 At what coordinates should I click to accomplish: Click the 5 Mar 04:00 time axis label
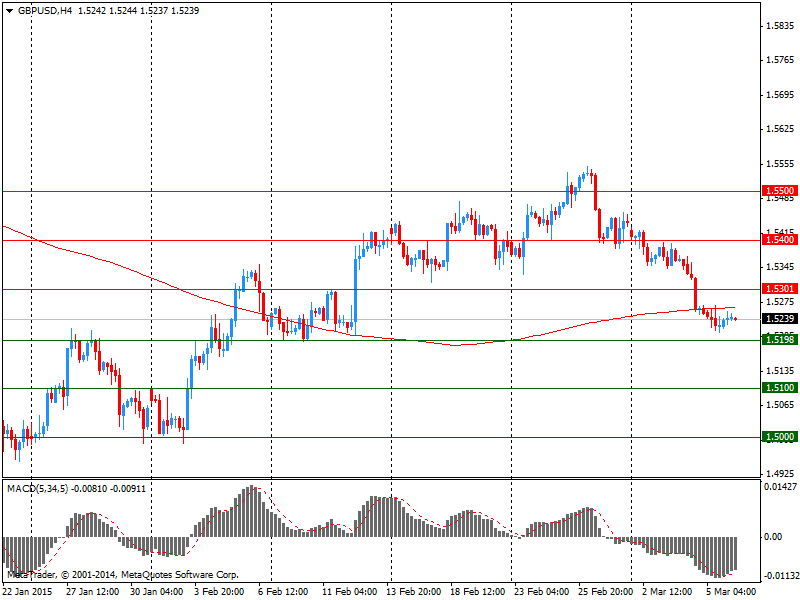(731, 592)
